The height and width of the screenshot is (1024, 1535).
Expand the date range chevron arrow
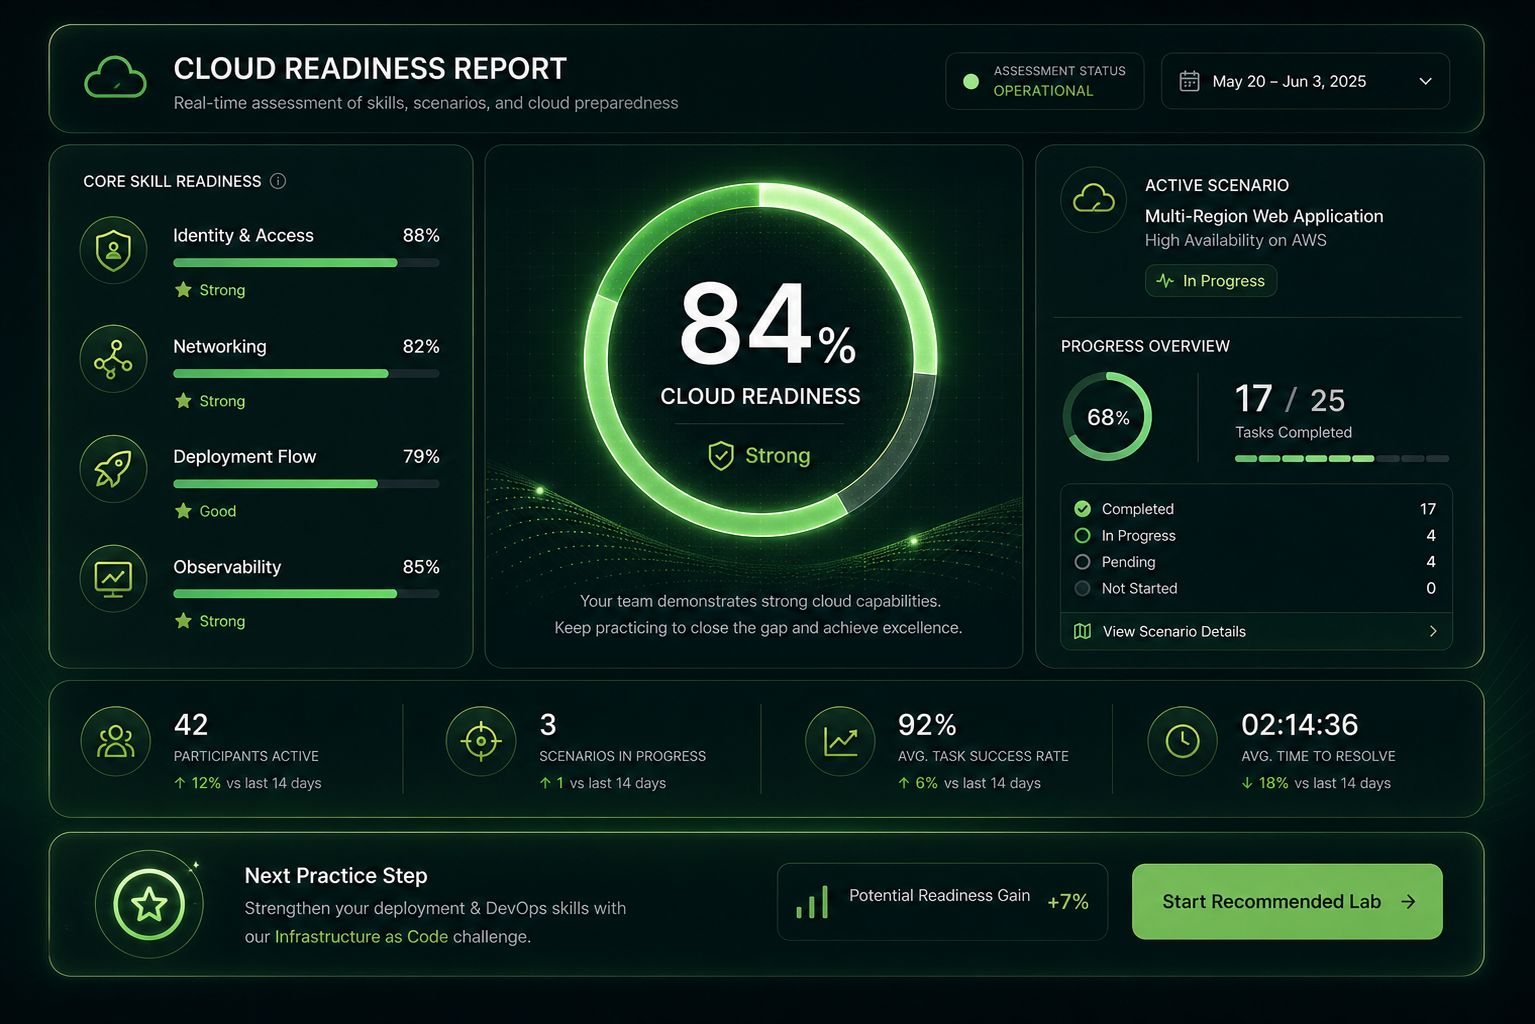[1426, 81]
